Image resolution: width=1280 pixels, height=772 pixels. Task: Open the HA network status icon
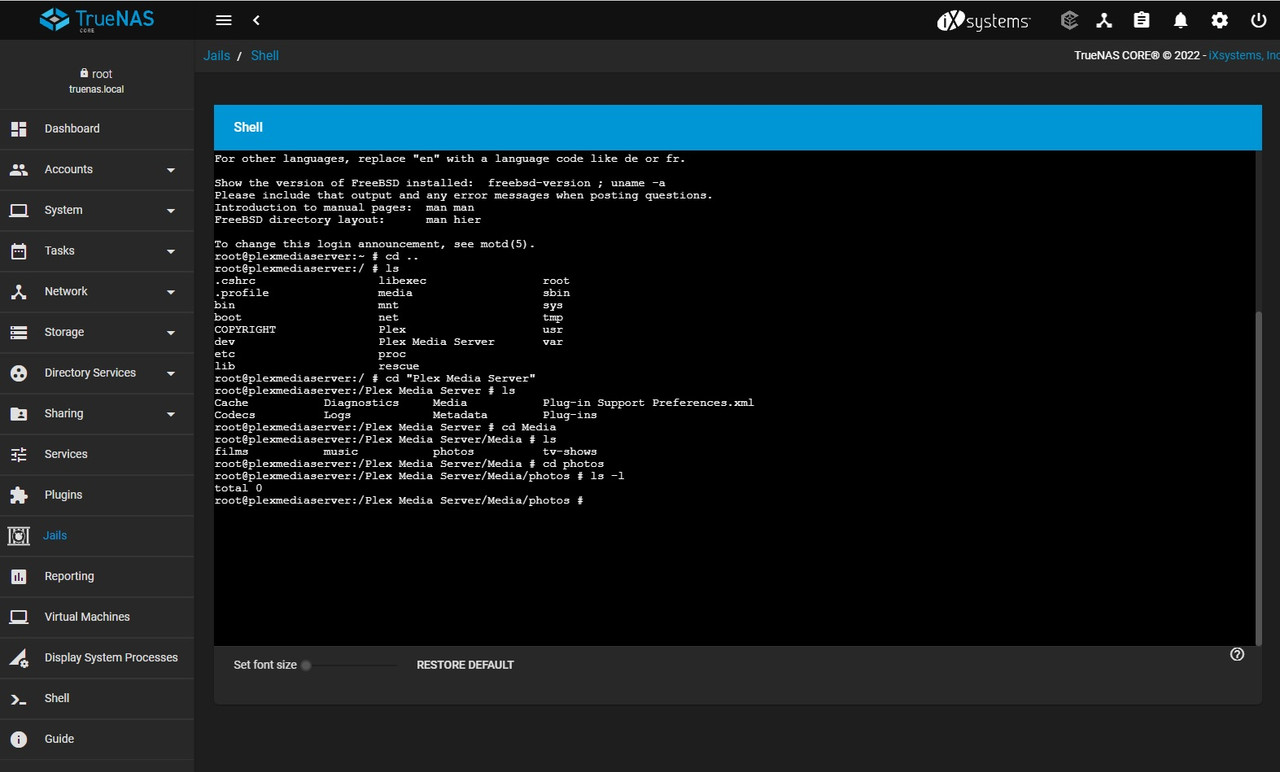click(x=1104, y=20)
